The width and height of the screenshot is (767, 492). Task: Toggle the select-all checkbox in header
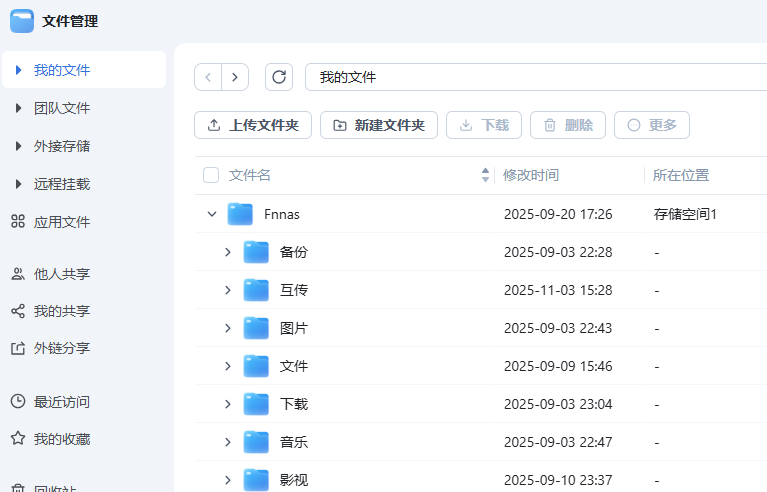(x=211, y=175)
